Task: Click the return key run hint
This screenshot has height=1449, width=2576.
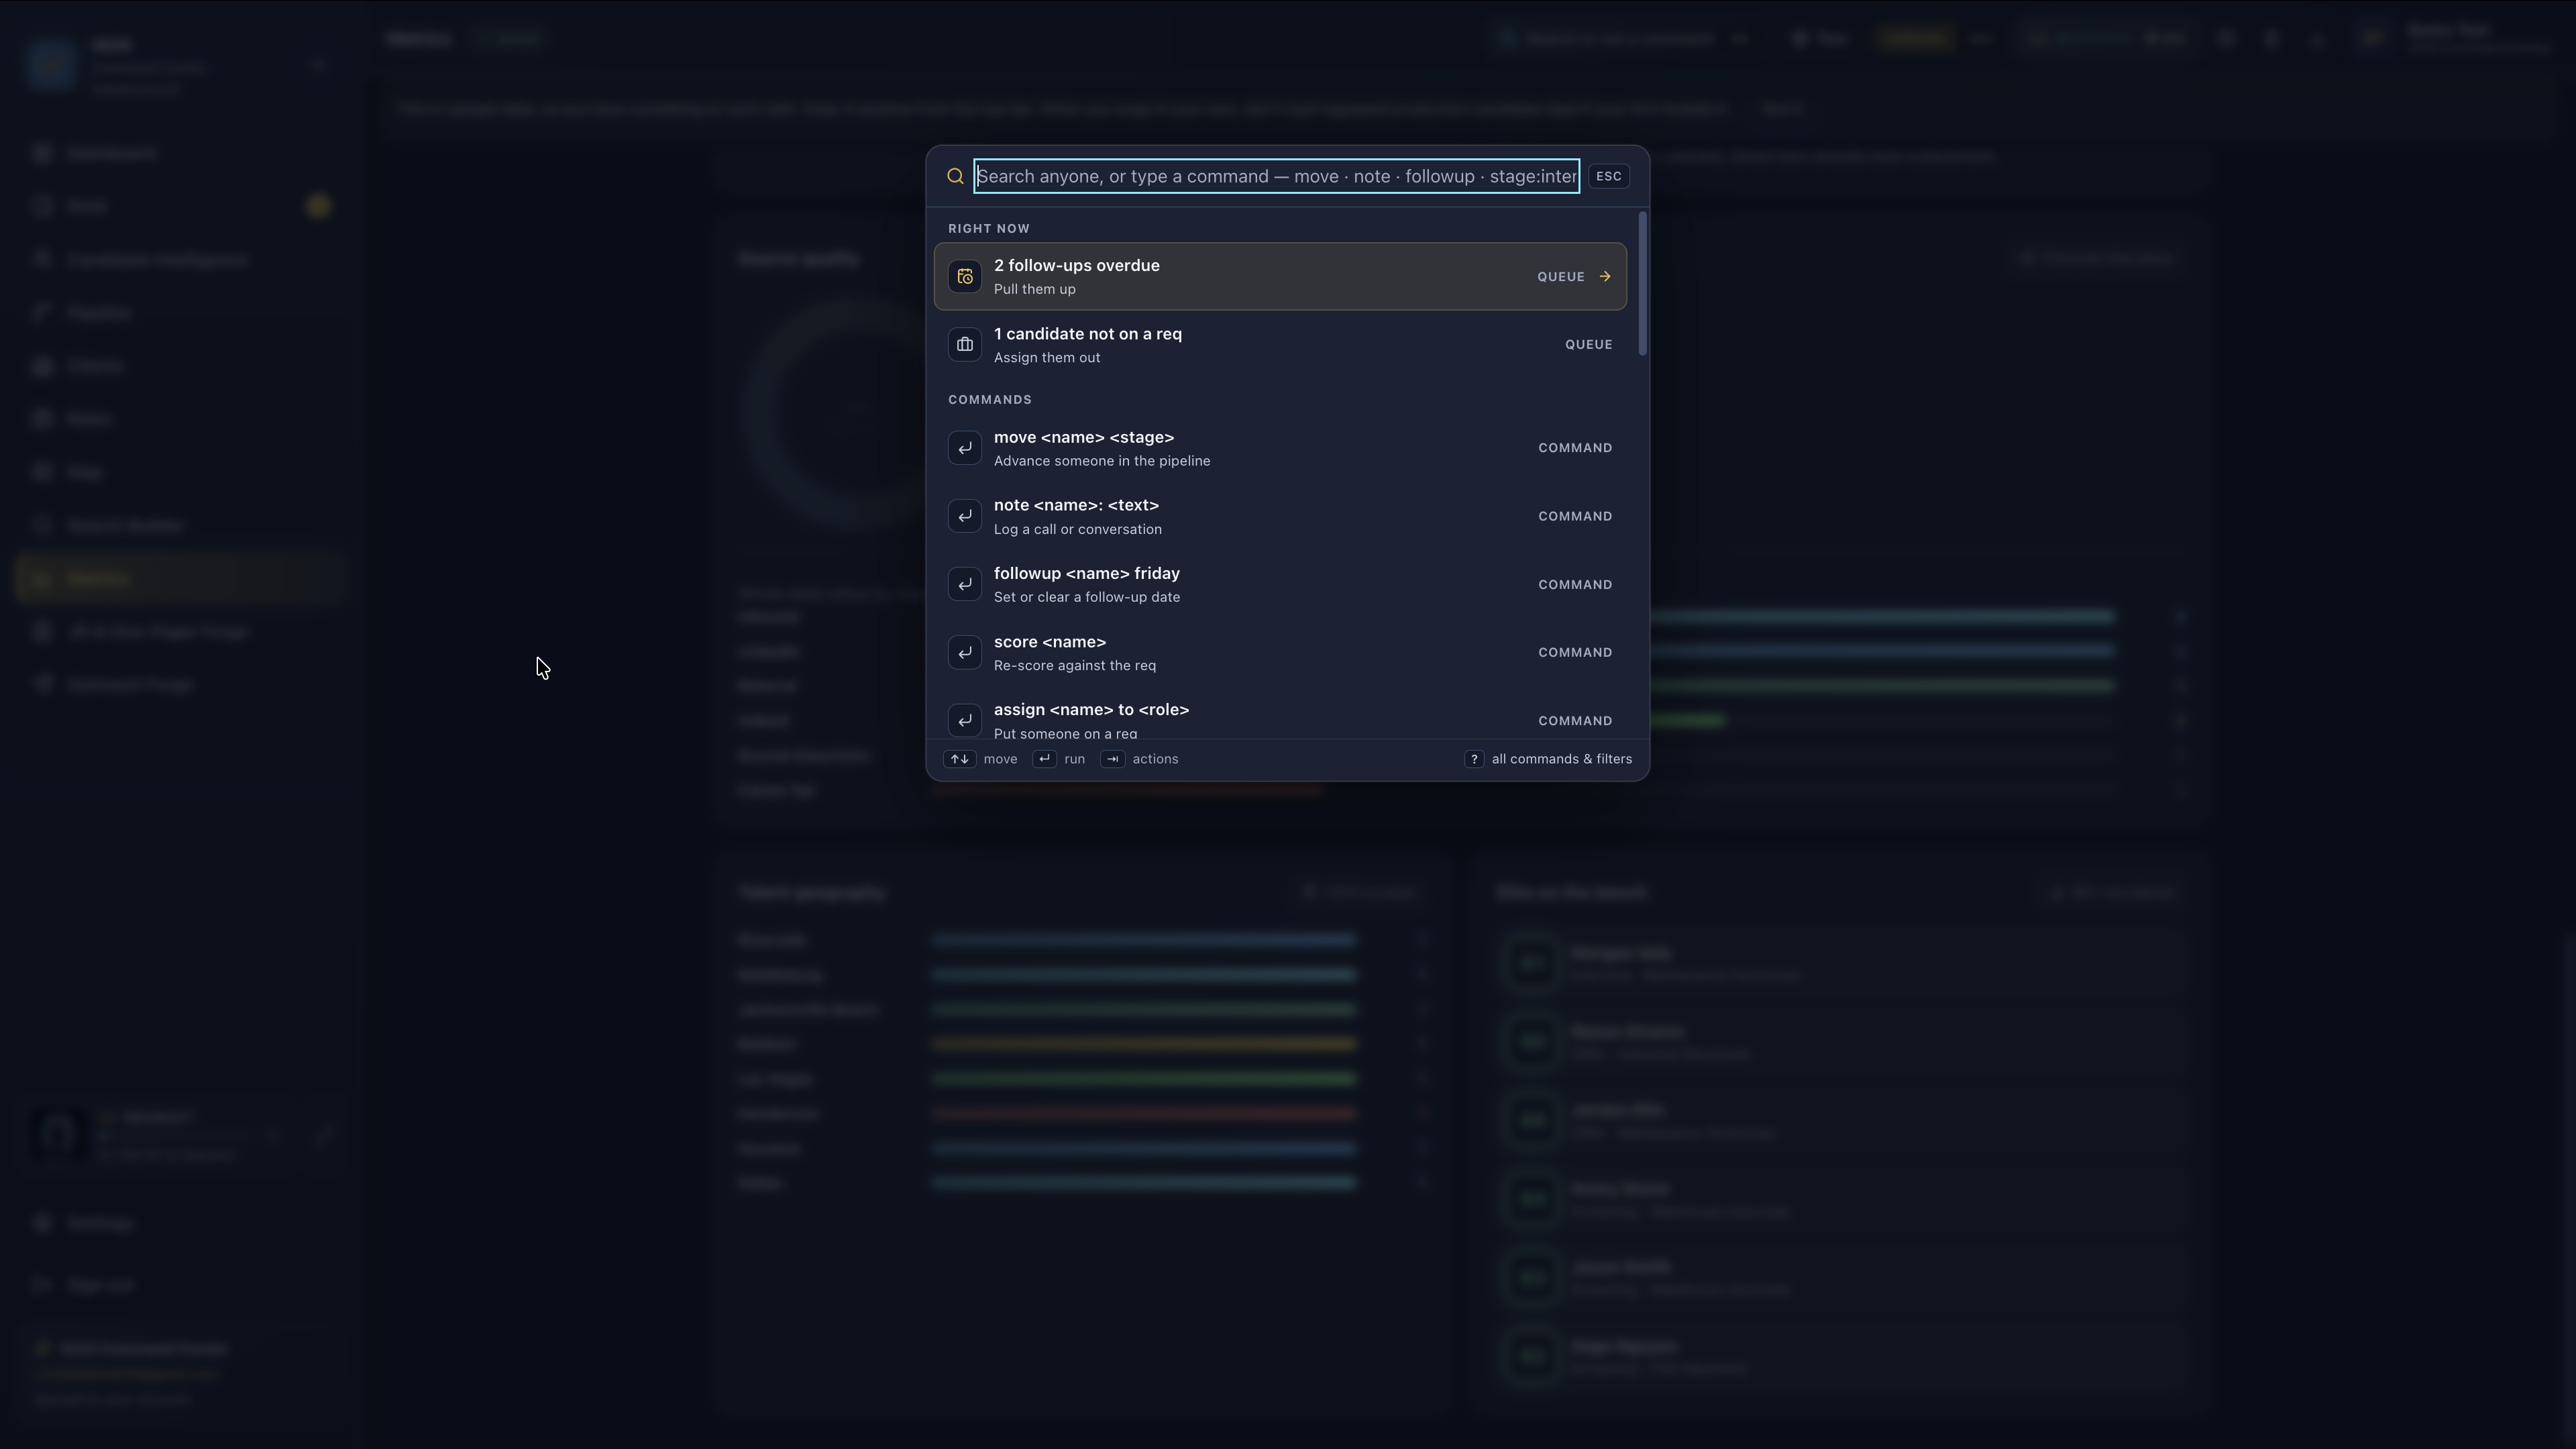Action: coord(1044,759)
